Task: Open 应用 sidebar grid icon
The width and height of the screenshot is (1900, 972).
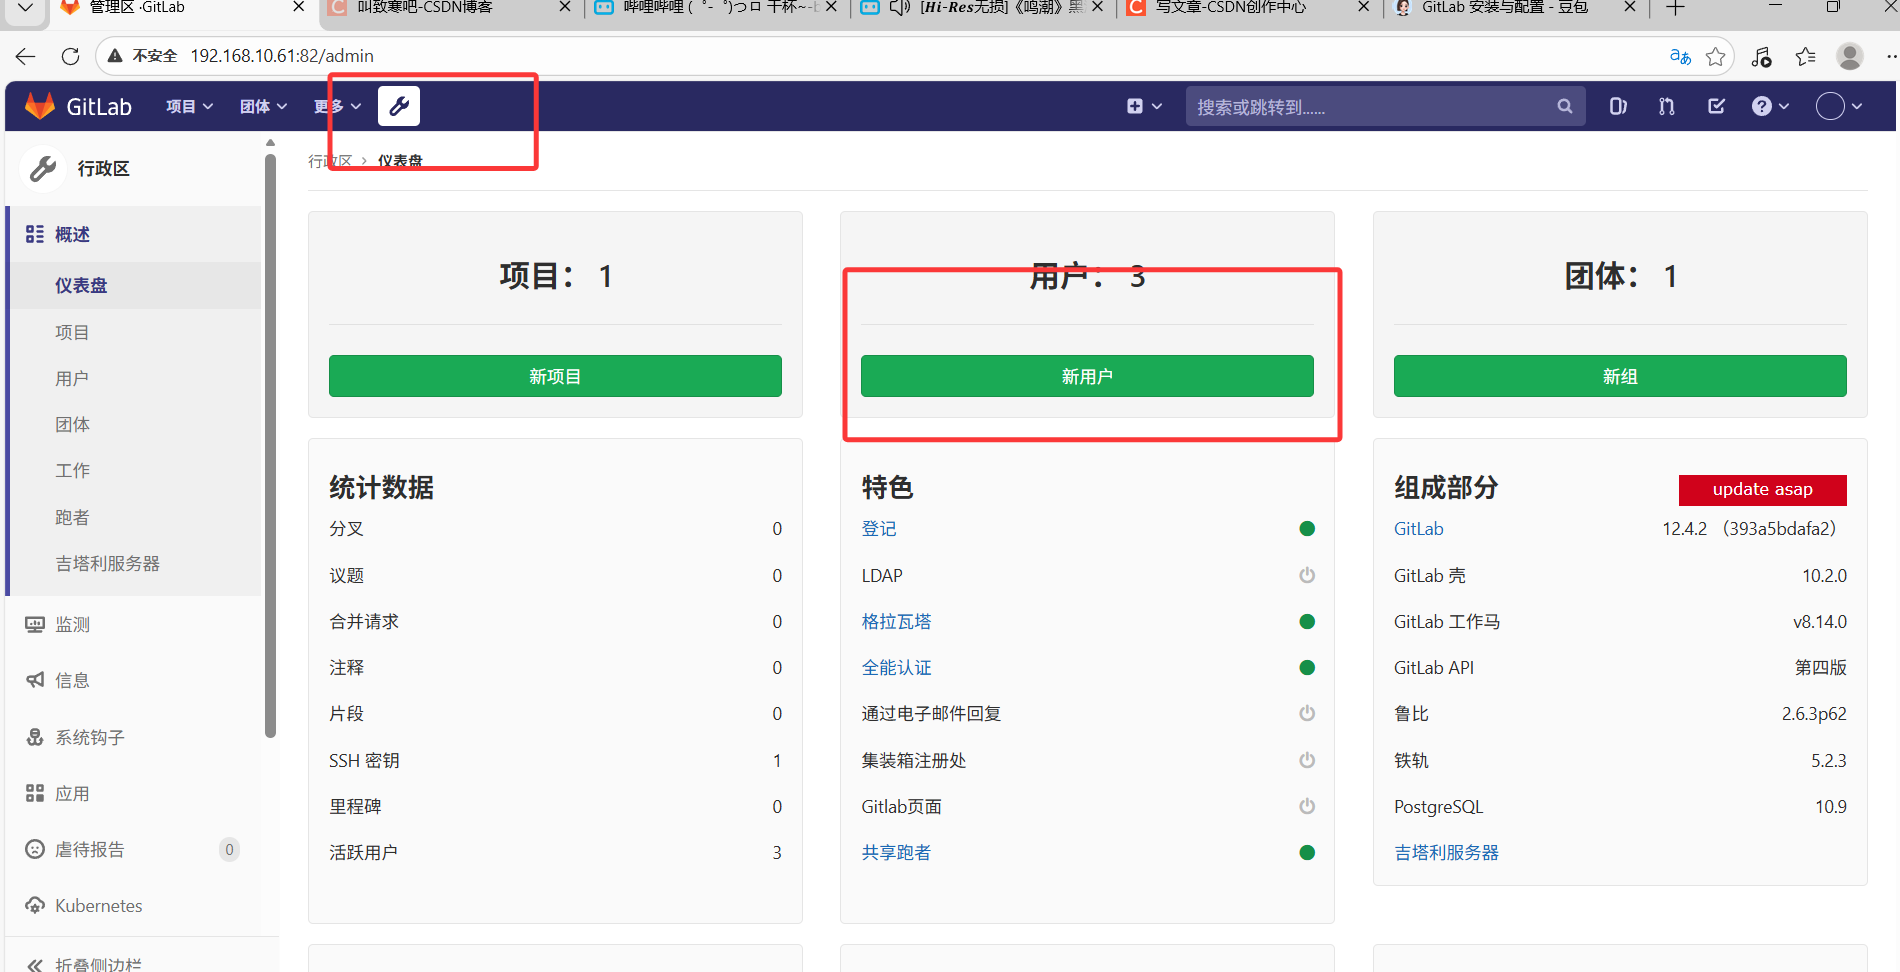Action: pyautogui.click(x=35, y=793)
